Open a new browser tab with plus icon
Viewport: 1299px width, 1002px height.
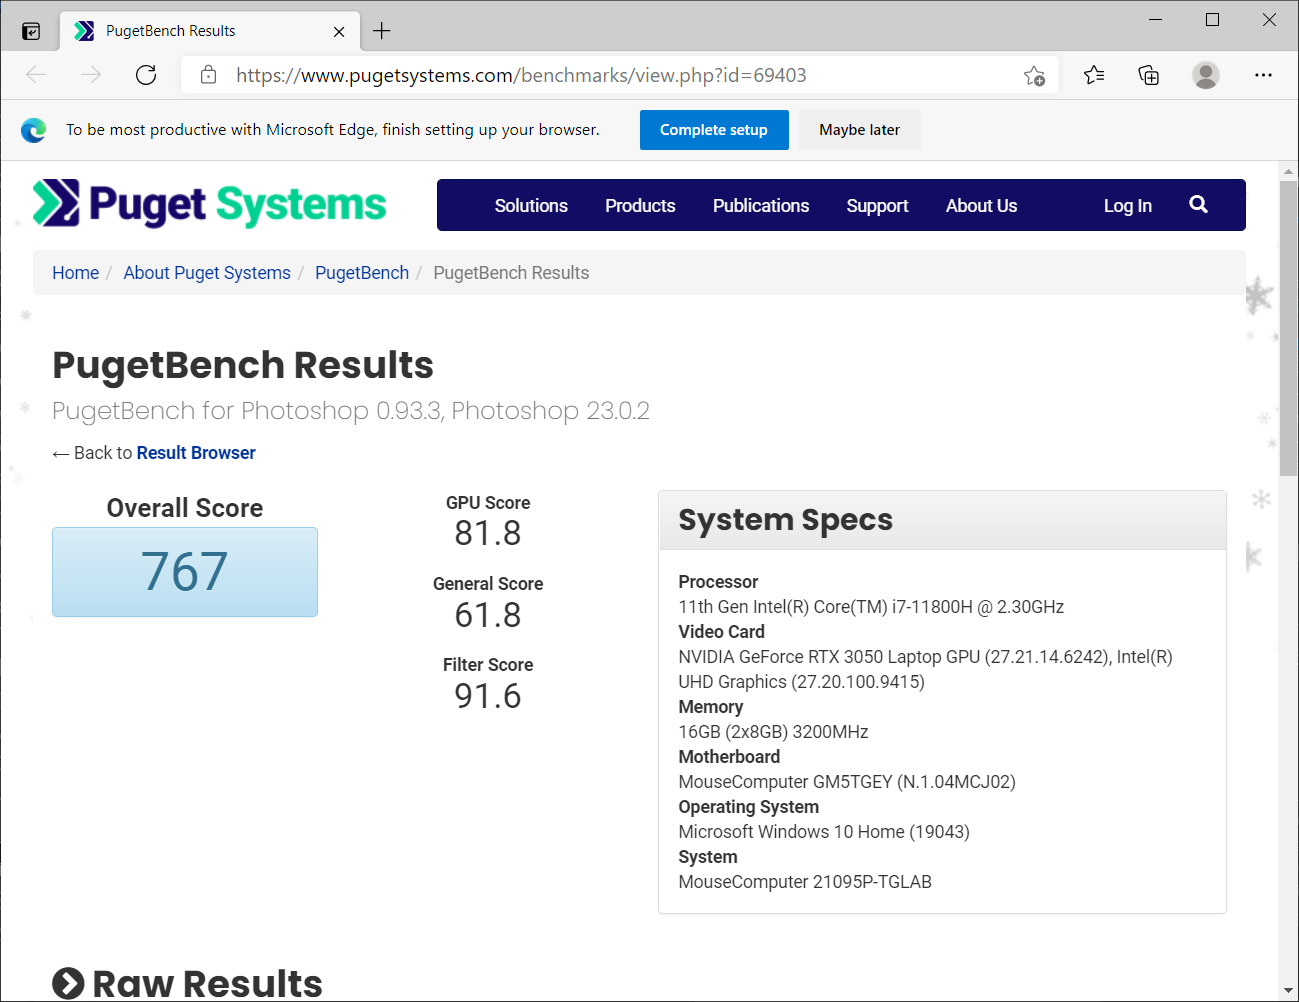point(381,31)
